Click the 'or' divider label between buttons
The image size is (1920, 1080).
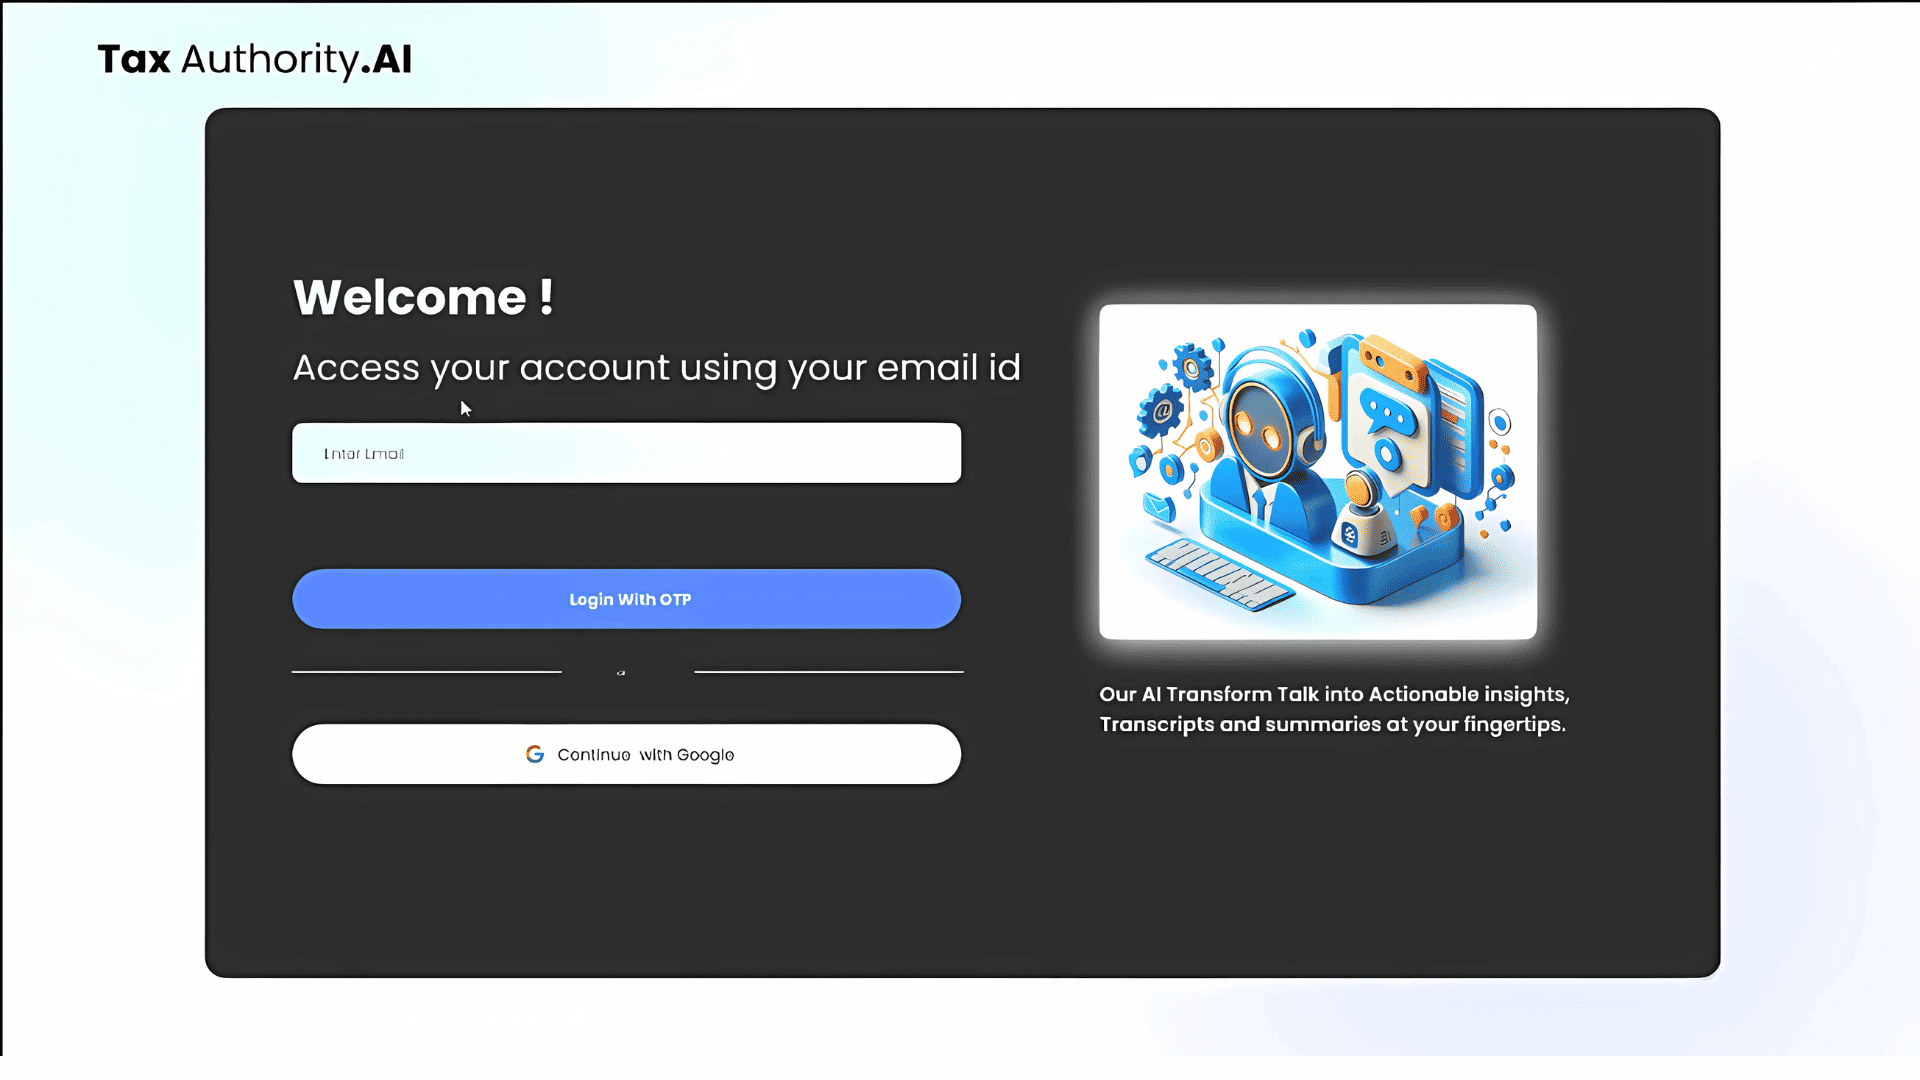tap(621, 672)
